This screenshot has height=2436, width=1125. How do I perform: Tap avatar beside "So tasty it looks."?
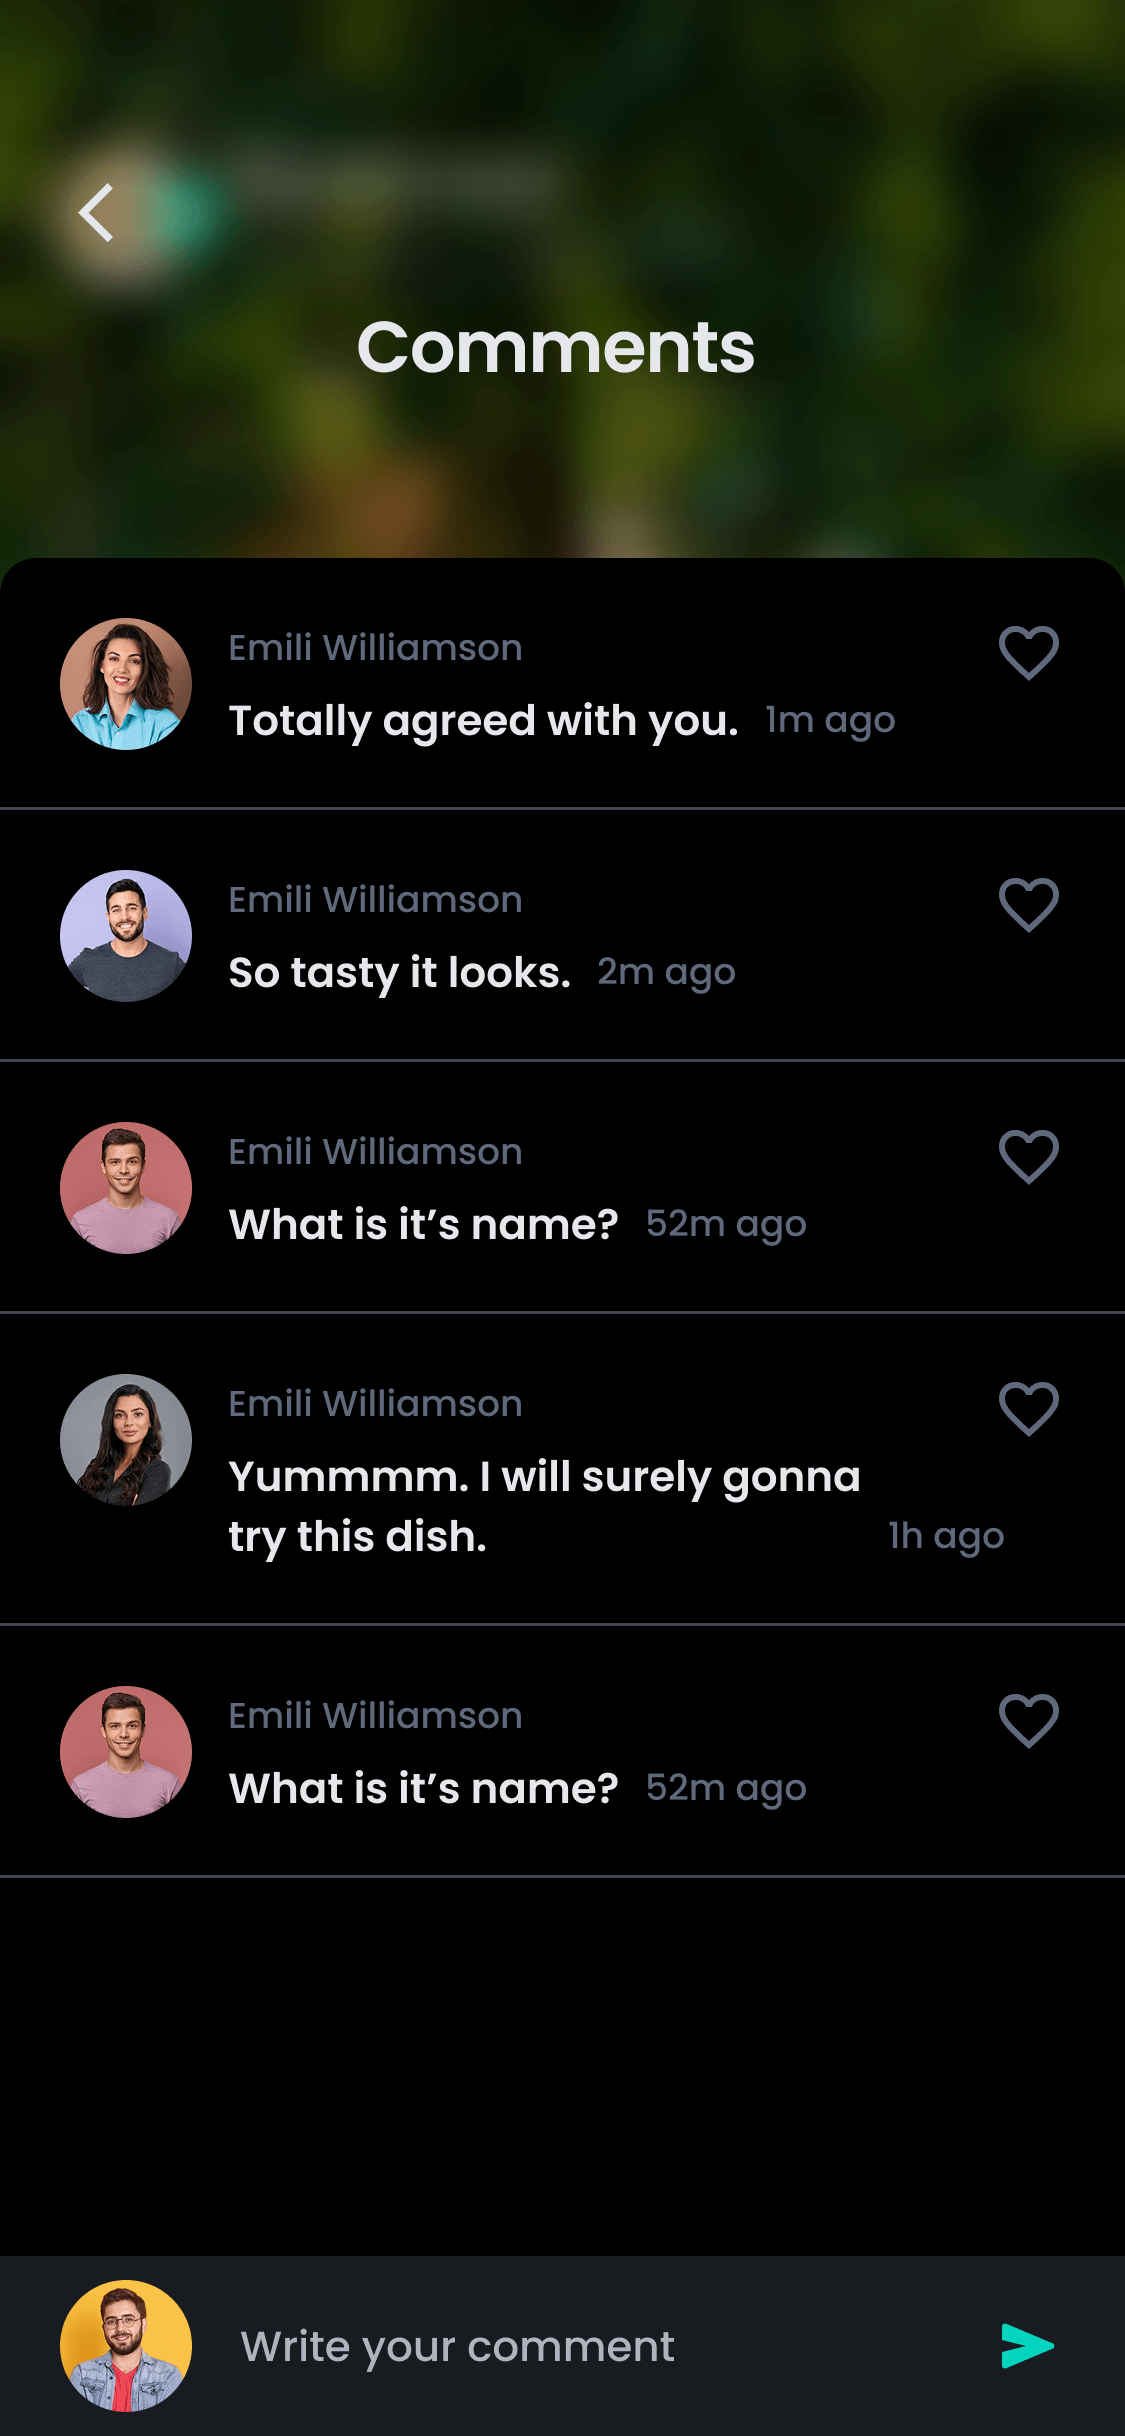click(126, 936)
